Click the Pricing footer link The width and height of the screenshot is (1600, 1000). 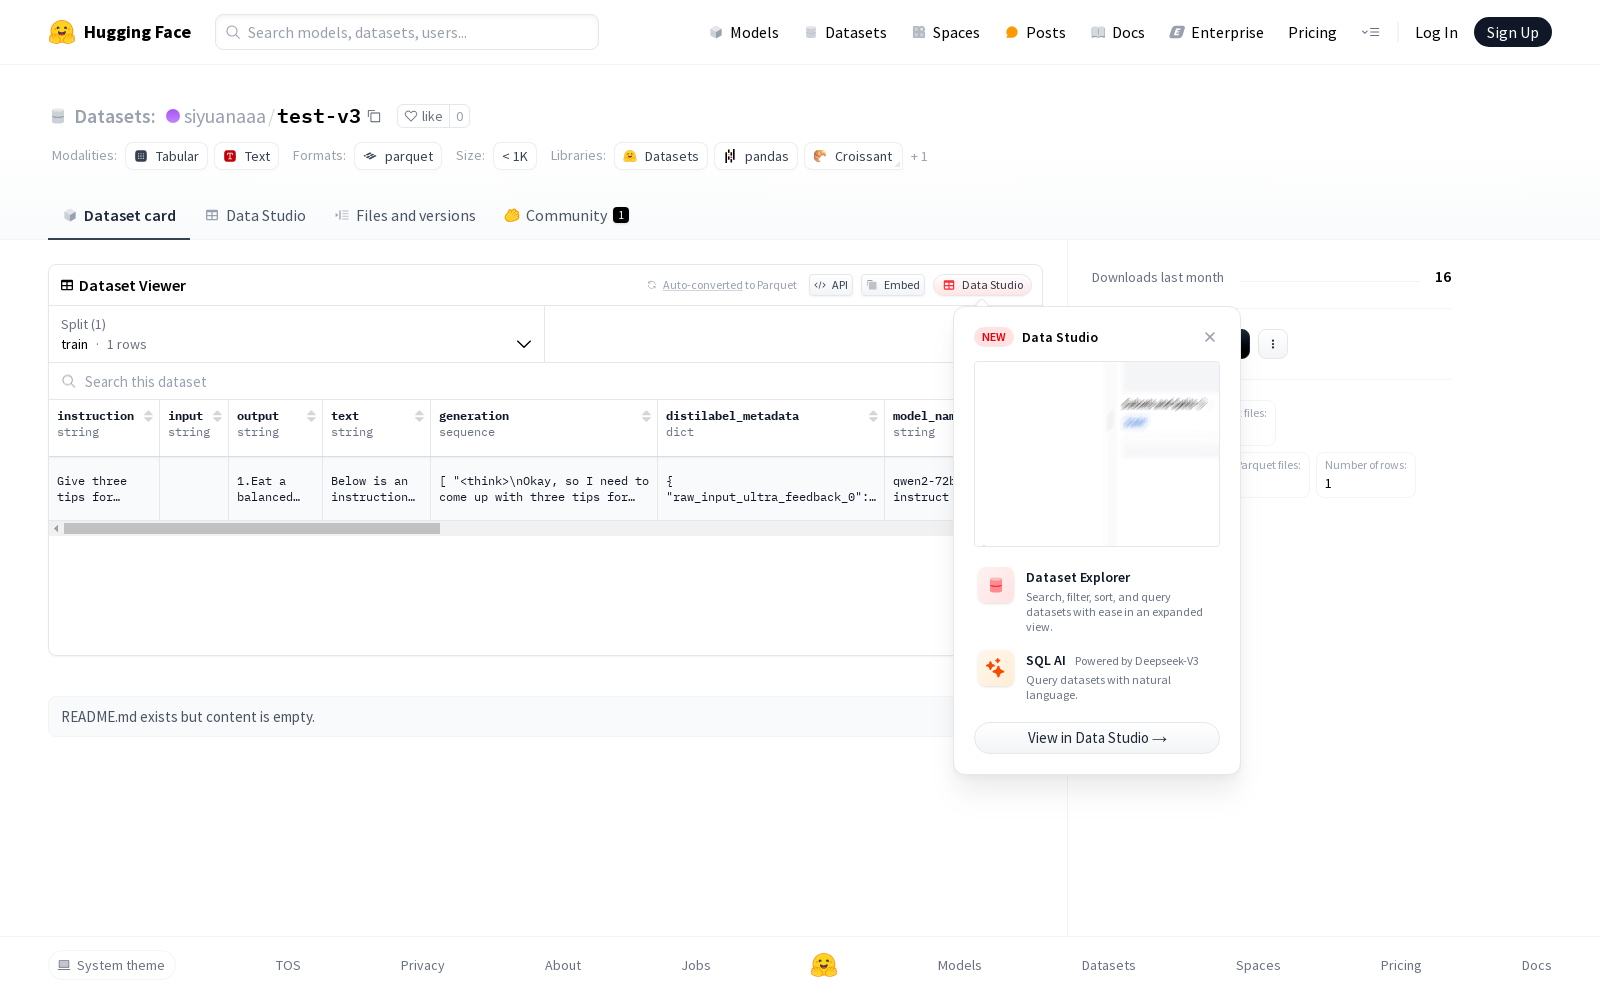point(1401,965)
